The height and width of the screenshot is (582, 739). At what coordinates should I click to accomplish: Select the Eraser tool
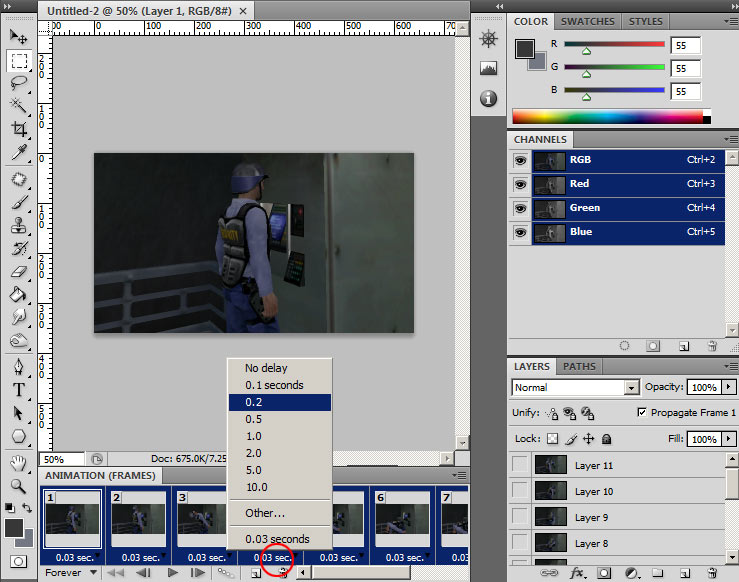(19, 271)
